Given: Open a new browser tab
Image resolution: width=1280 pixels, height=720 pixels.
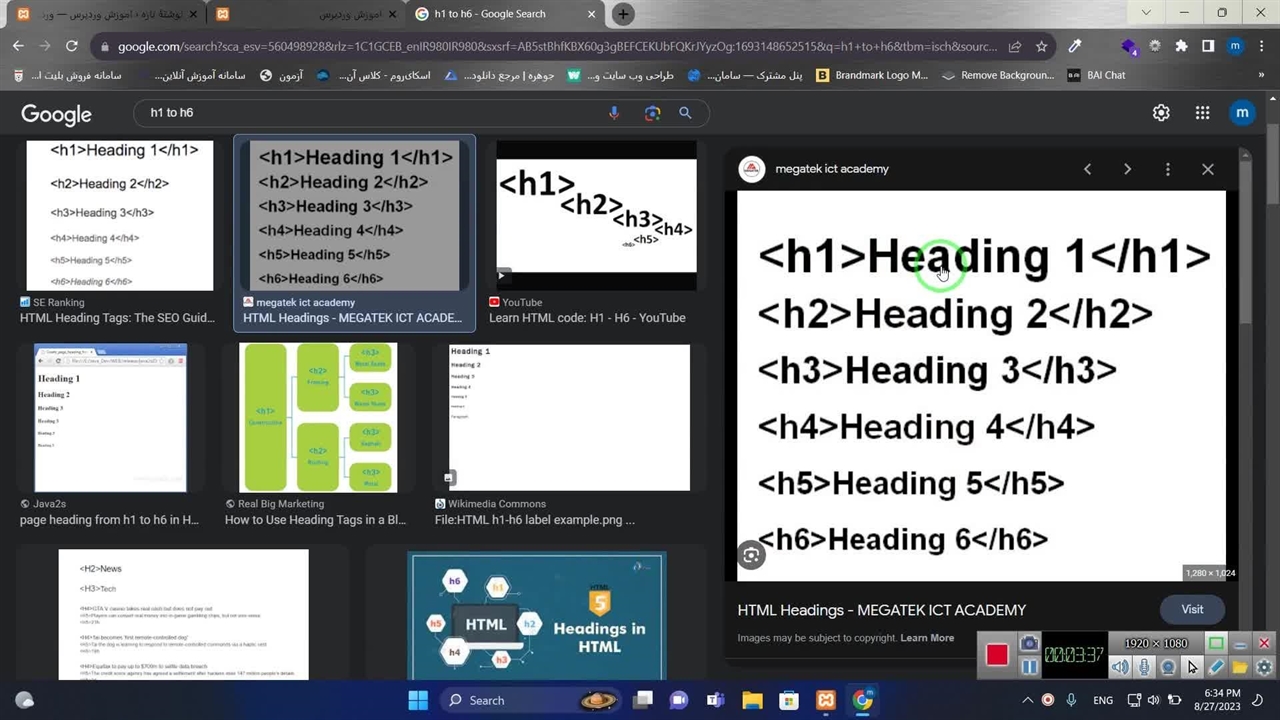Looking at the screenshot, I should coord(623,14).
